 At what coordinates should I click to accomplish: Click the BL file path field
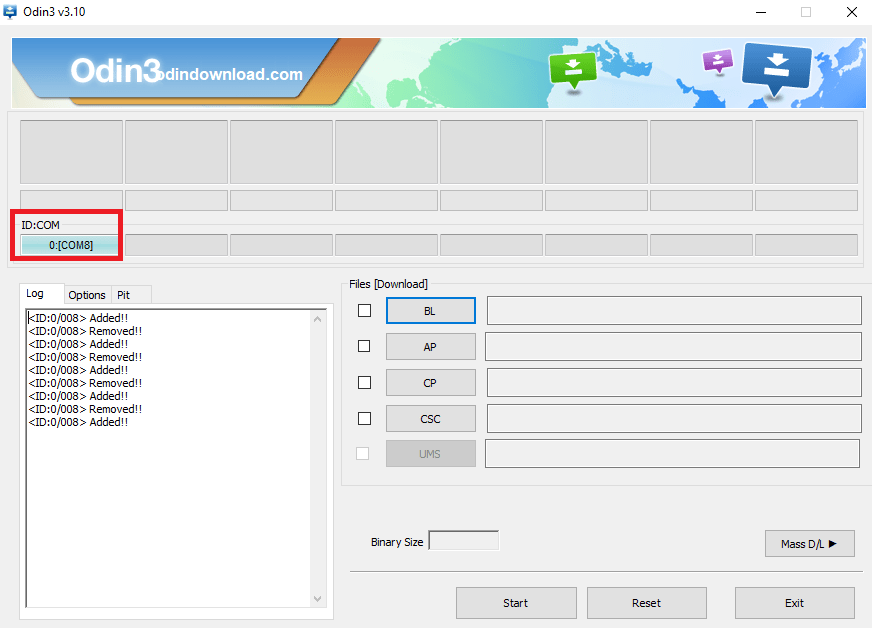(x=674, y=310)
